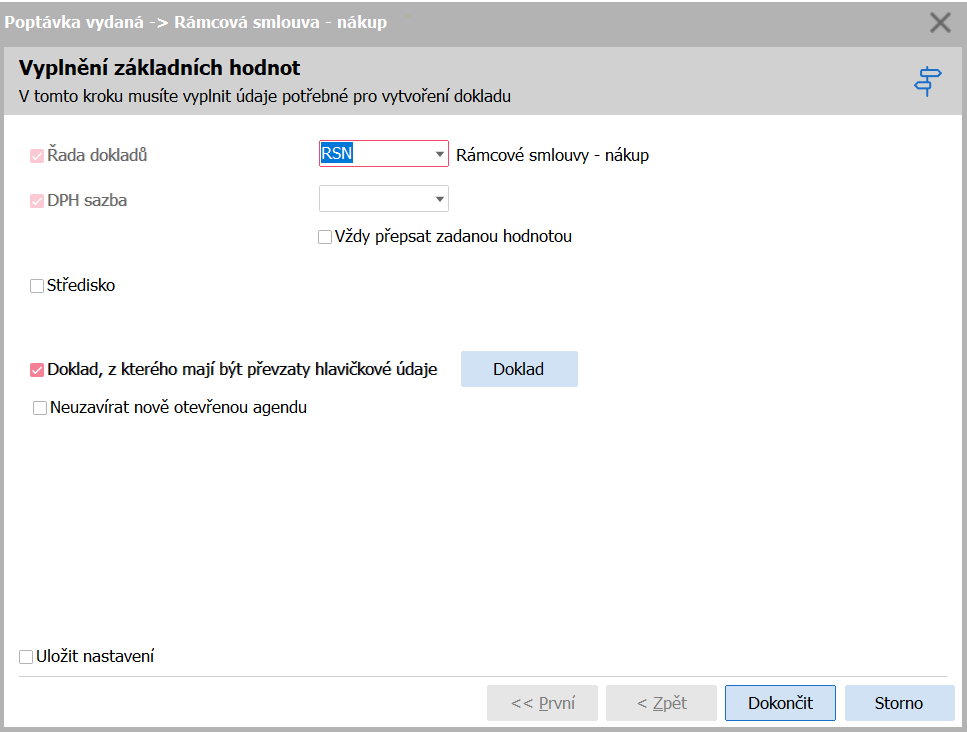Toggle the DPH sazba checkbox

[x=37, y=201]
